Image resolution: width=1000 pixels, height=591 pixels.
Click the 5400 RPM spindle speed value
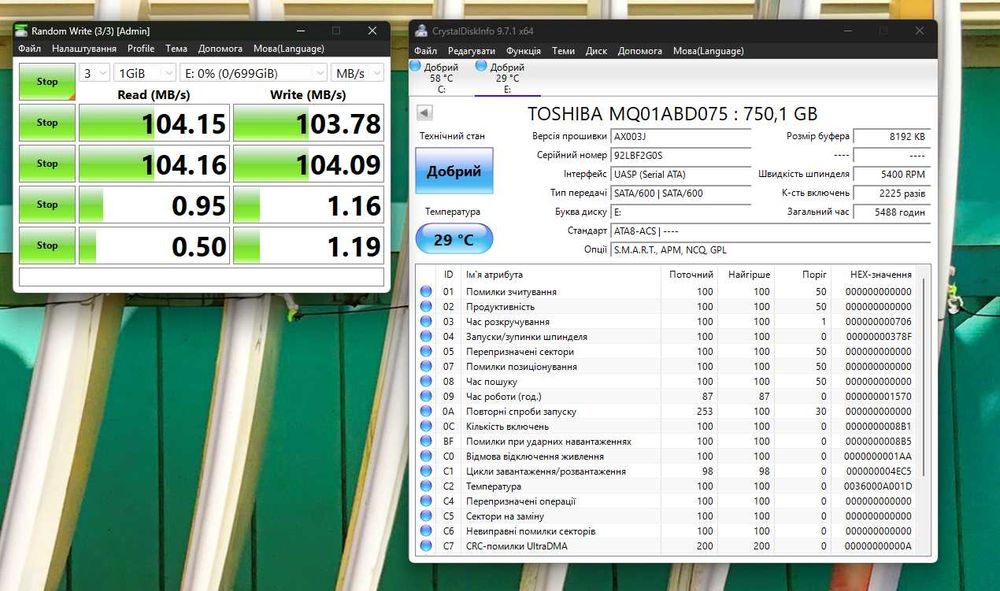[892, 174]
